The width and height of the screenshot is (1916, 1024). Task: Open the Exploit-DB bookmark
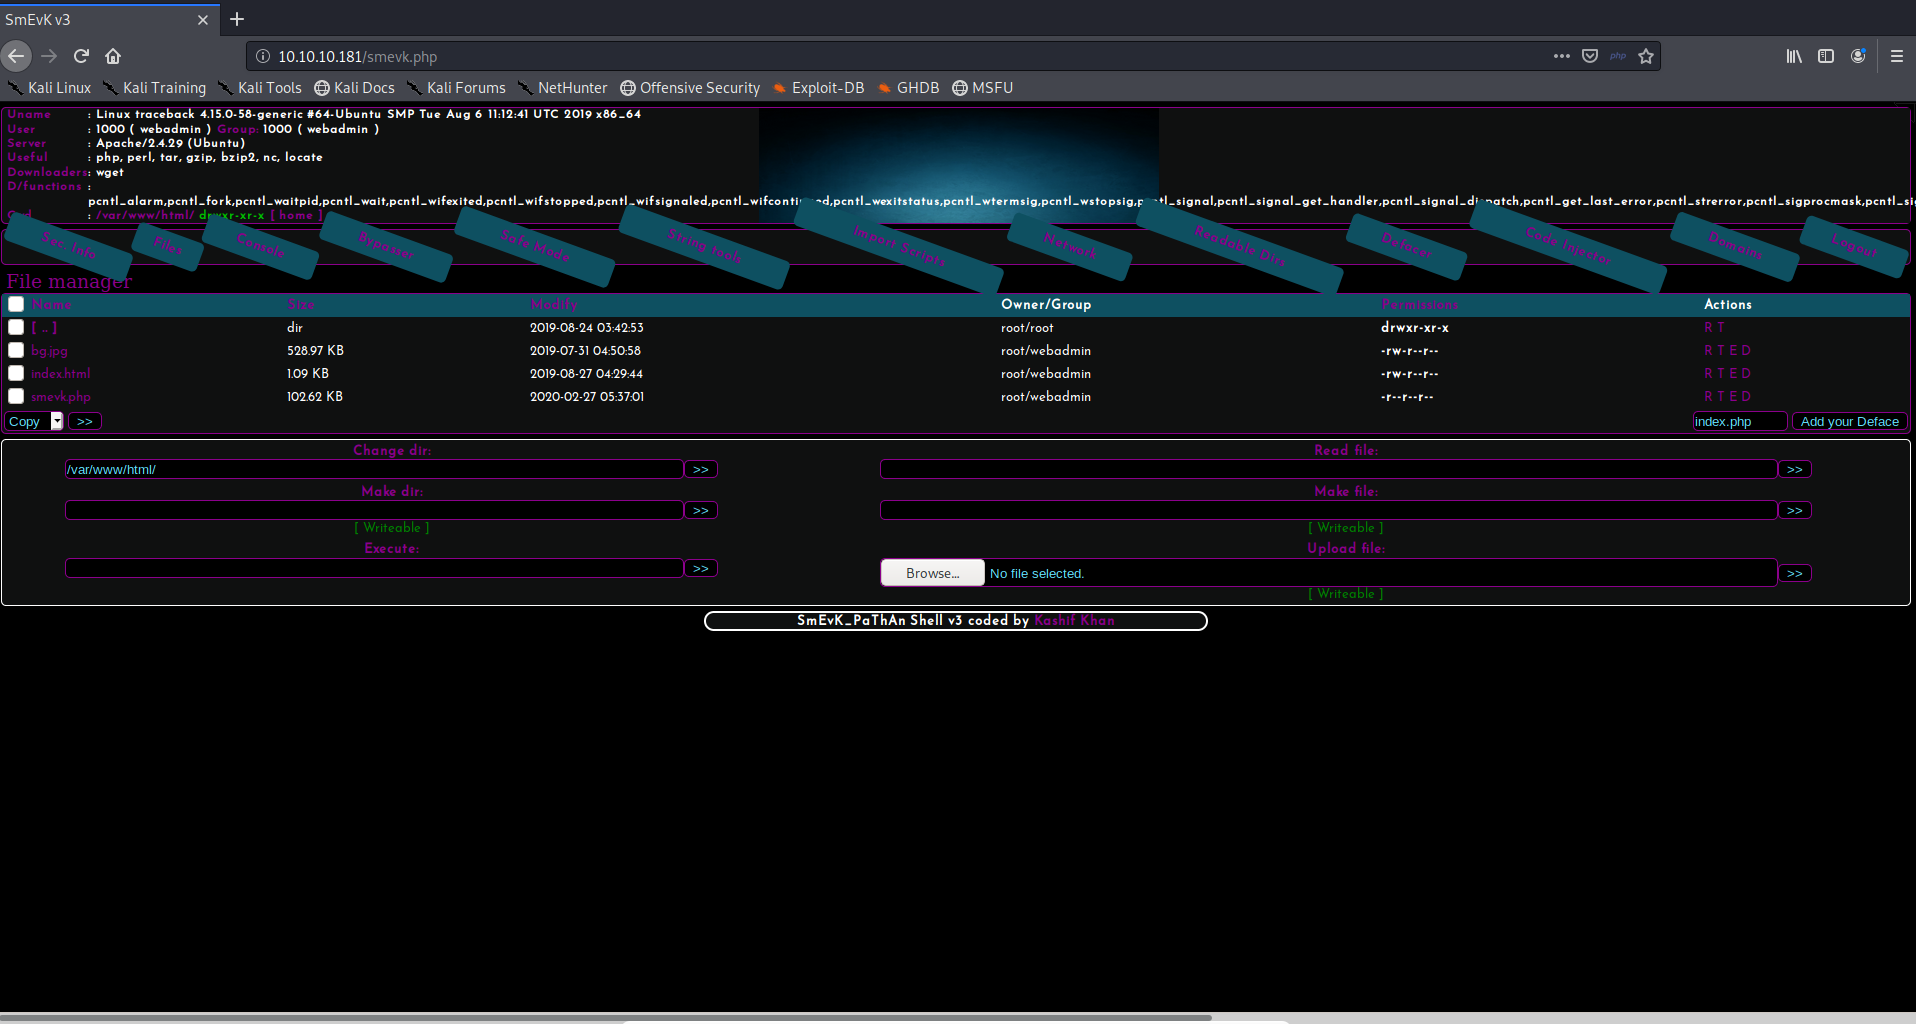[x=818, y=88]
